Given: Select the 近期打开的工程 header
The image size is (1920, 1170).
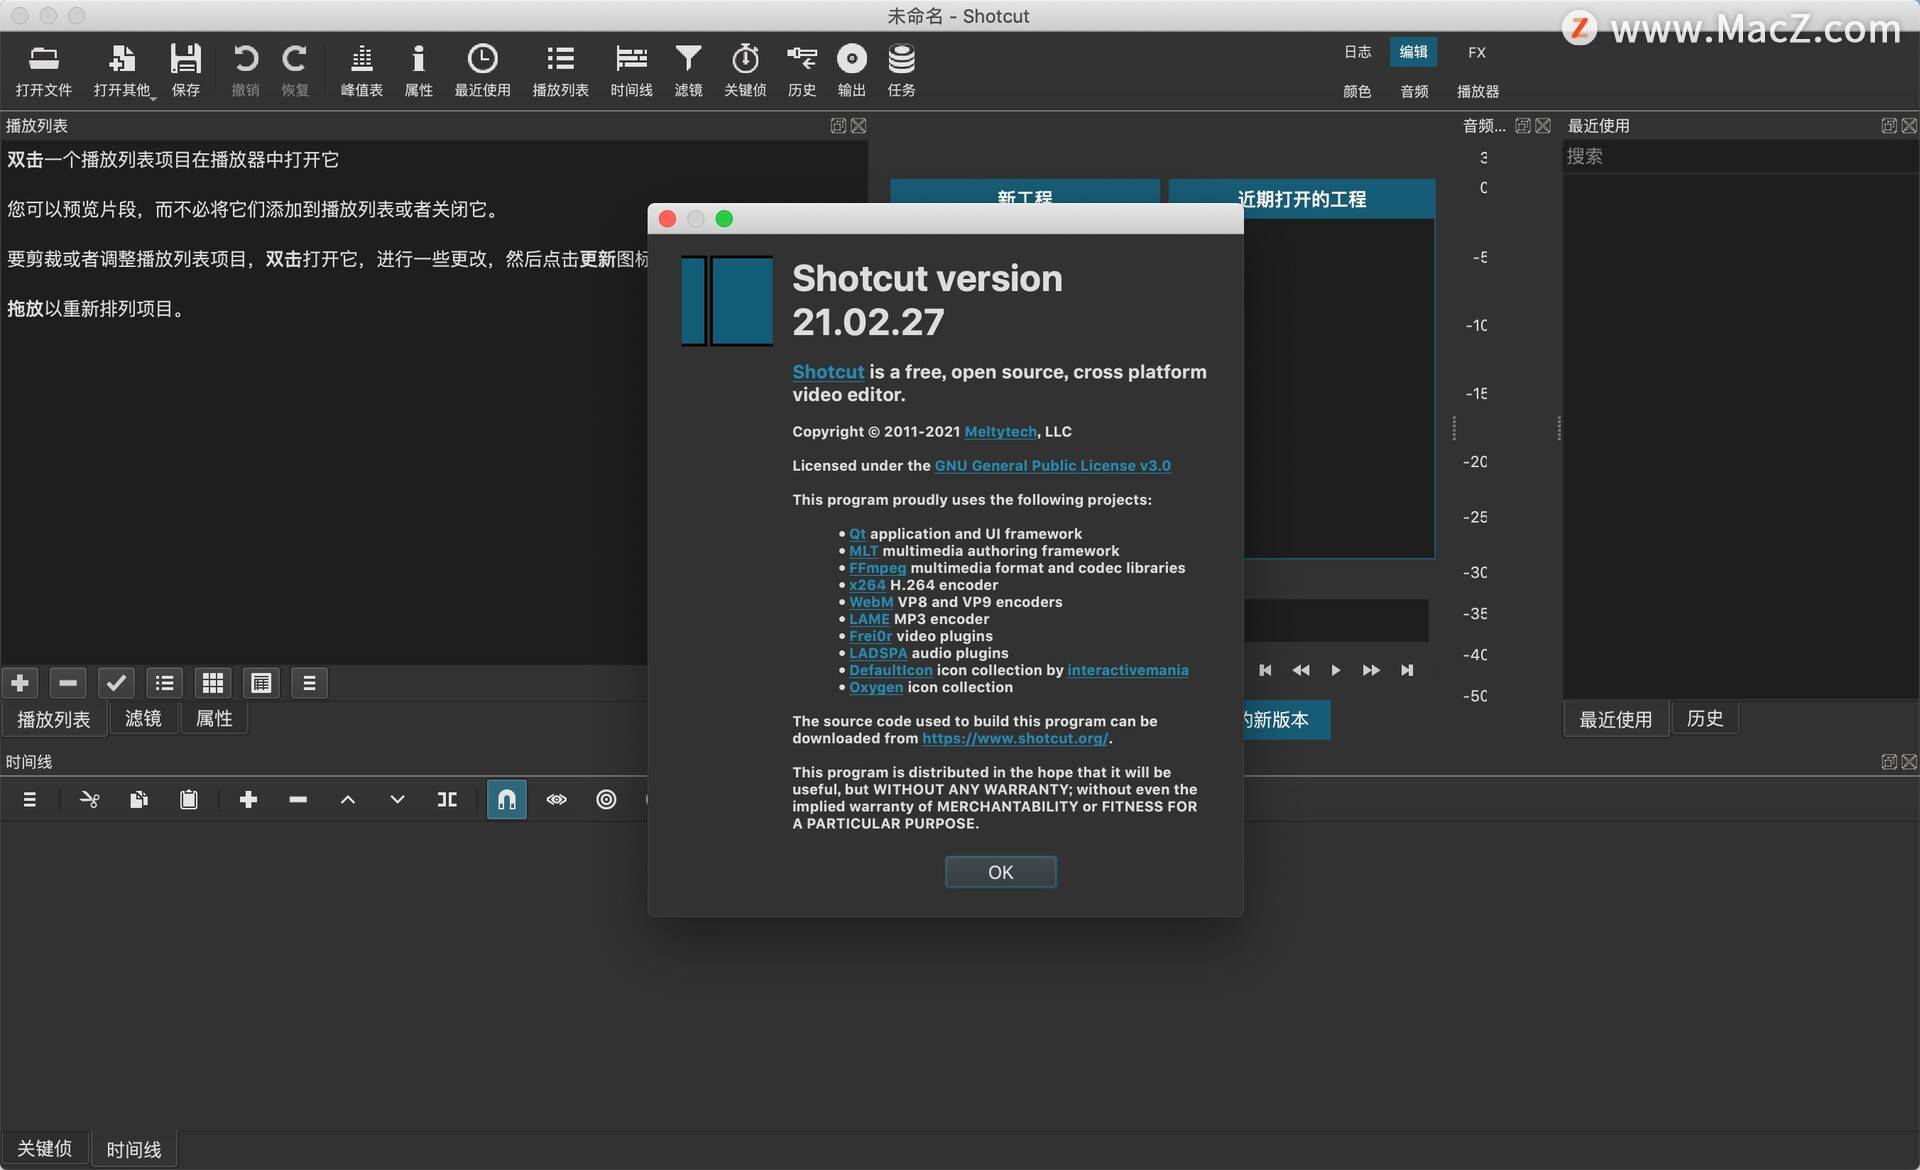Looking at the screenshot, I should [1302, 199].
